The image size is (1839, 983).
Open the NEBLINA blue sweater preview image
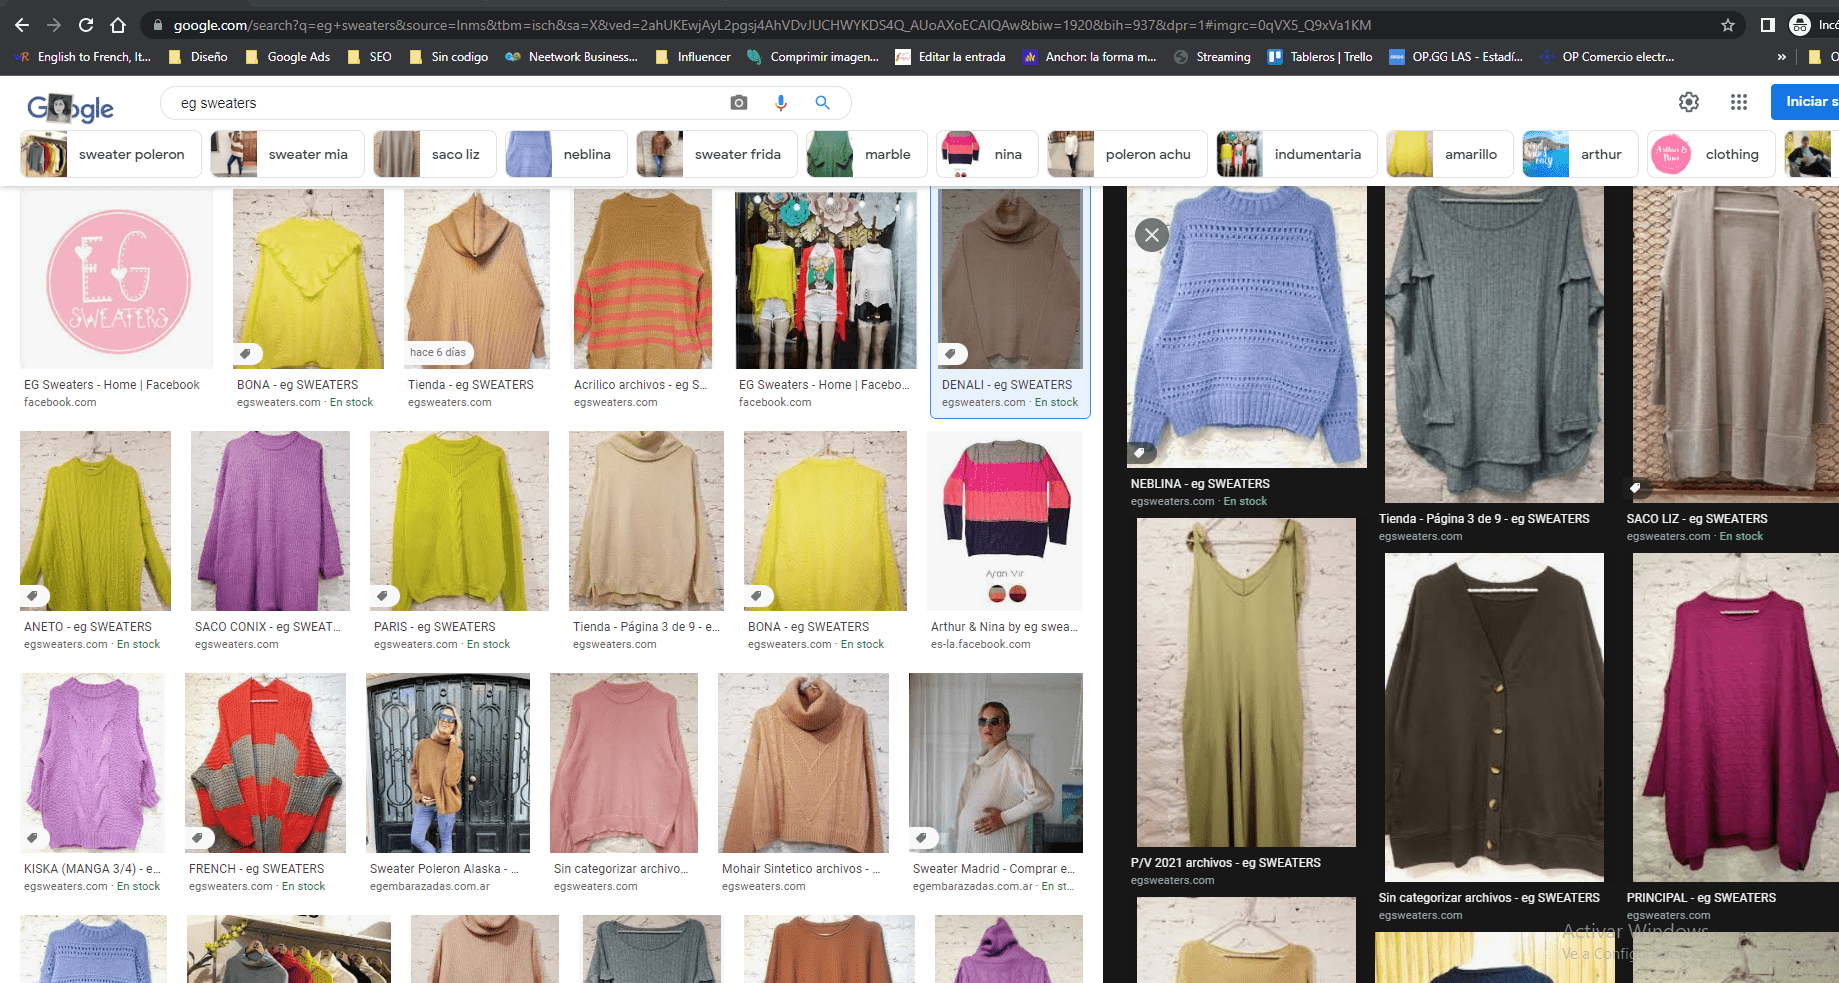pos(1247,327)
